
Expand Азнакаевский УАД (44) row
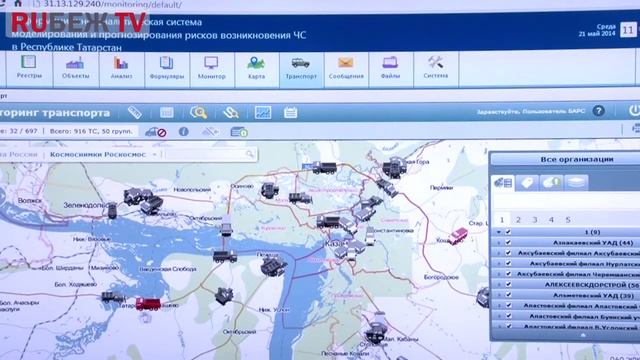[x=499, y=242]
